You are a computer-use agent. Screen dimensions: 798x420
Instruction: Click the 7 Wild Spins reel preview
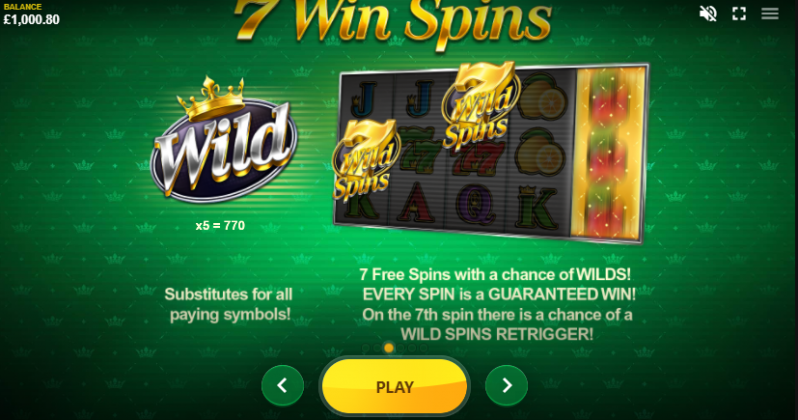(x=491, y=153)
